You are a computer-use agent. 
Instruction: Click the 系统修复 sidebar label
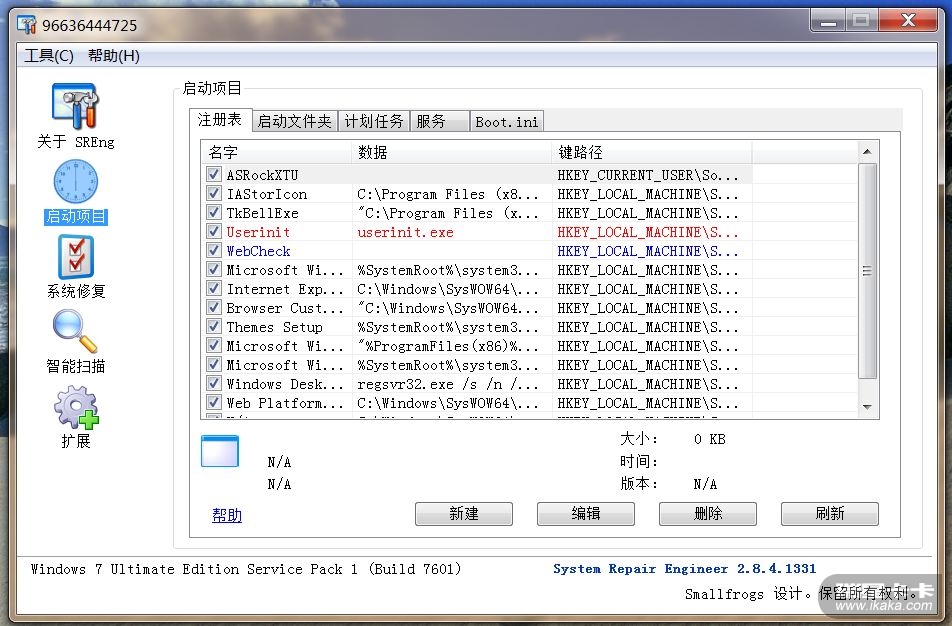76,291
